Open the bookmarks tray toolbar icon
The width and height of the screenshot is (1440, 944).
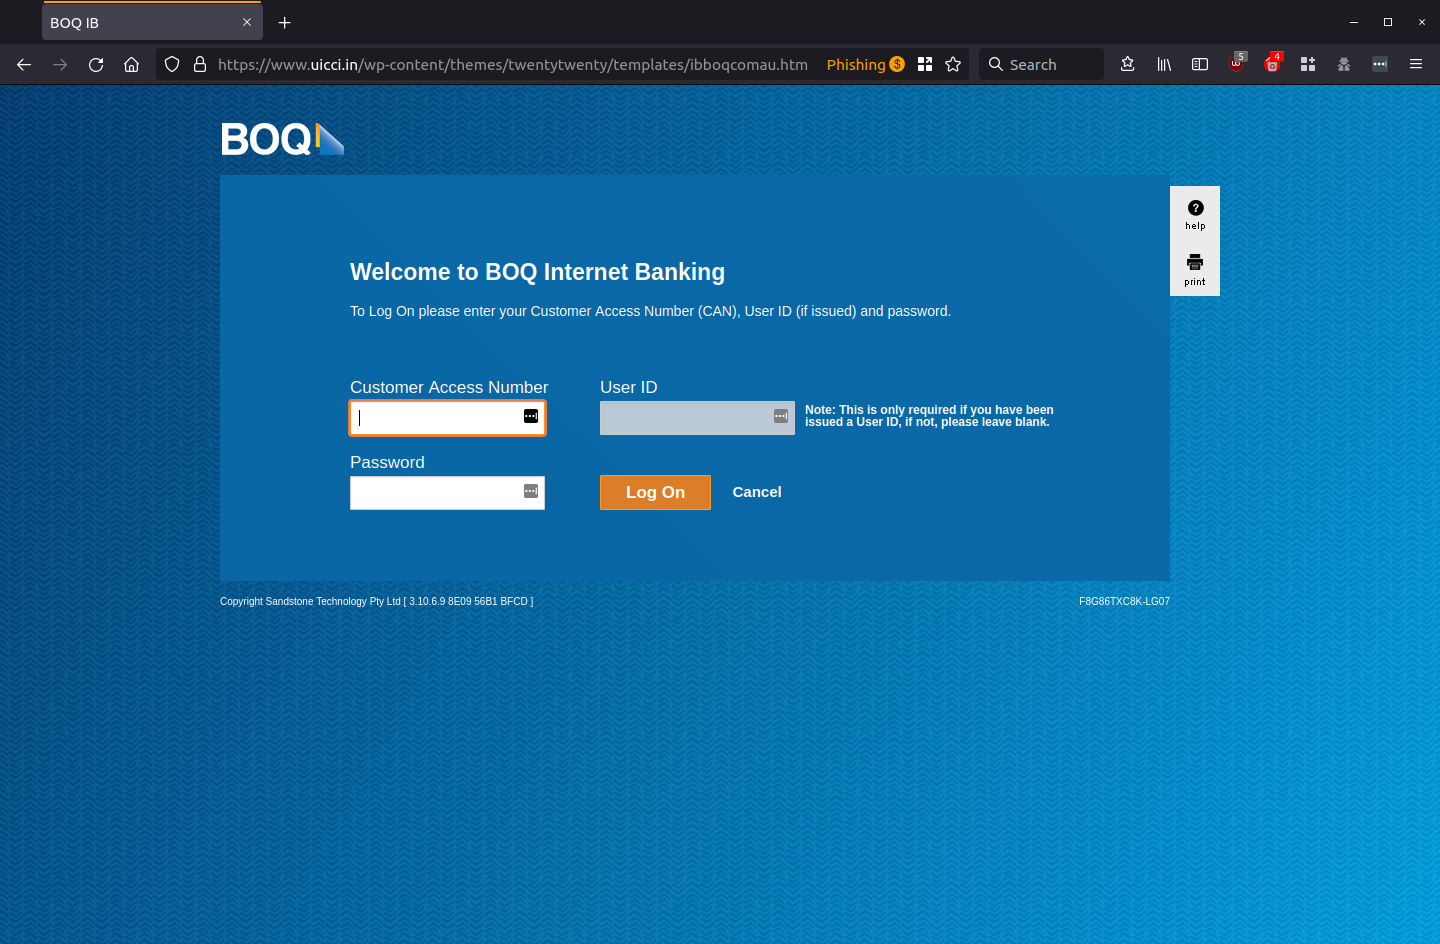tap(1128, 64)
